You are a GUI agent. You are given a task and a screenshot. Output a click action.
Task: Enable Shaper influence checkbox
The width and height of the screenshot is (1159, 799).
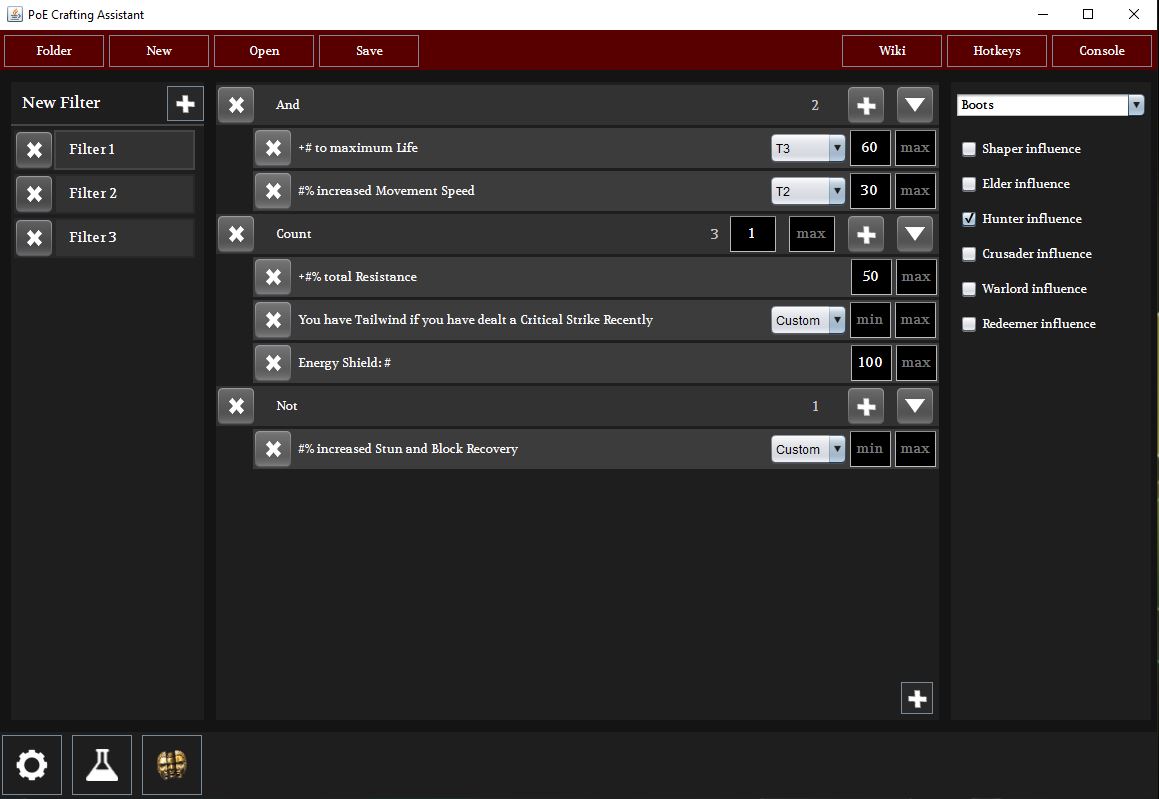coord(969,149)
